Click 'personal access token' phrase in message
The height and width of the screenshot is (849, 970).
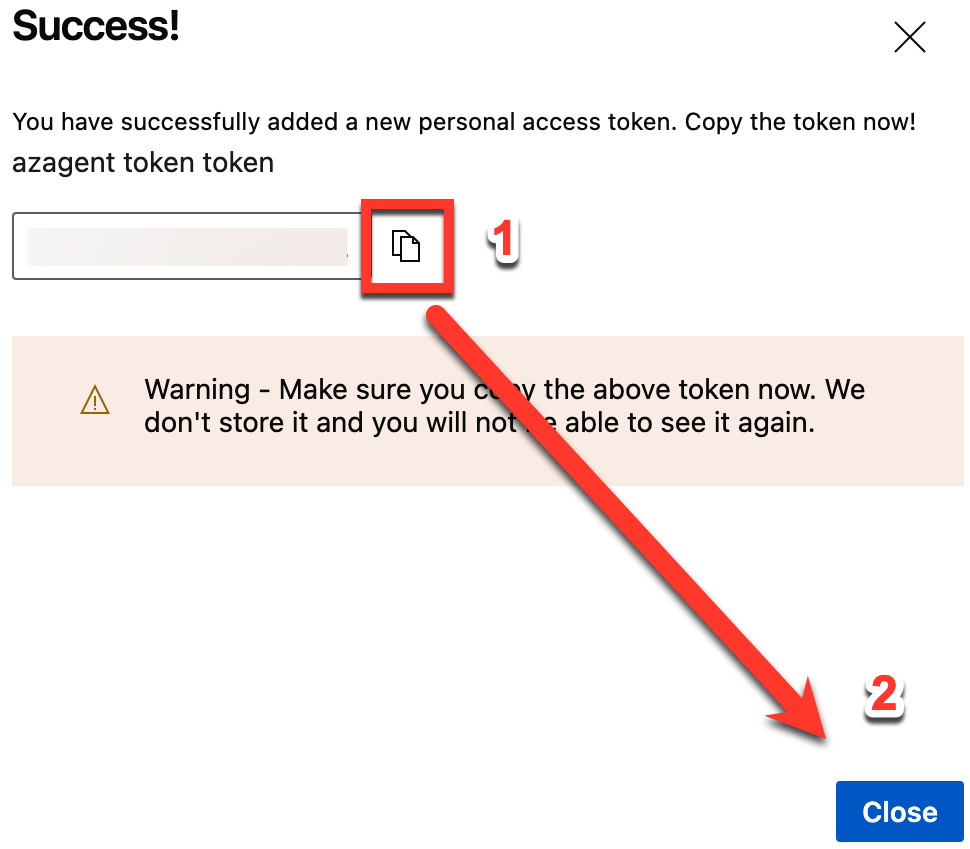click(x=547, y=122)
